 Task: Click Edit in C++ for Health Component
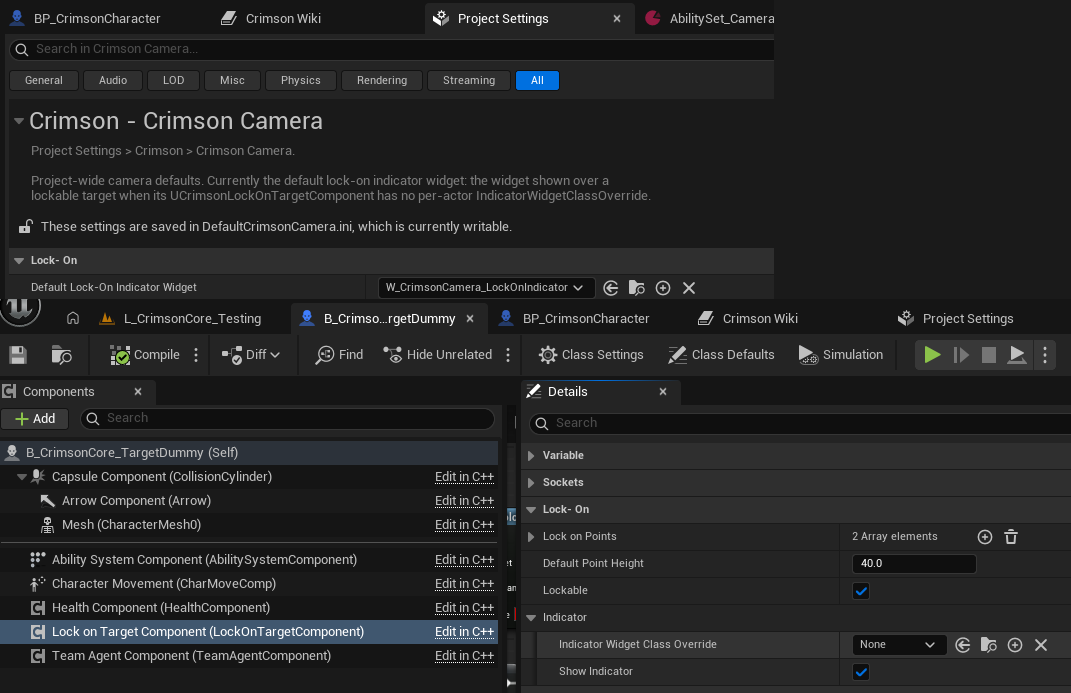tap(464, 608)
